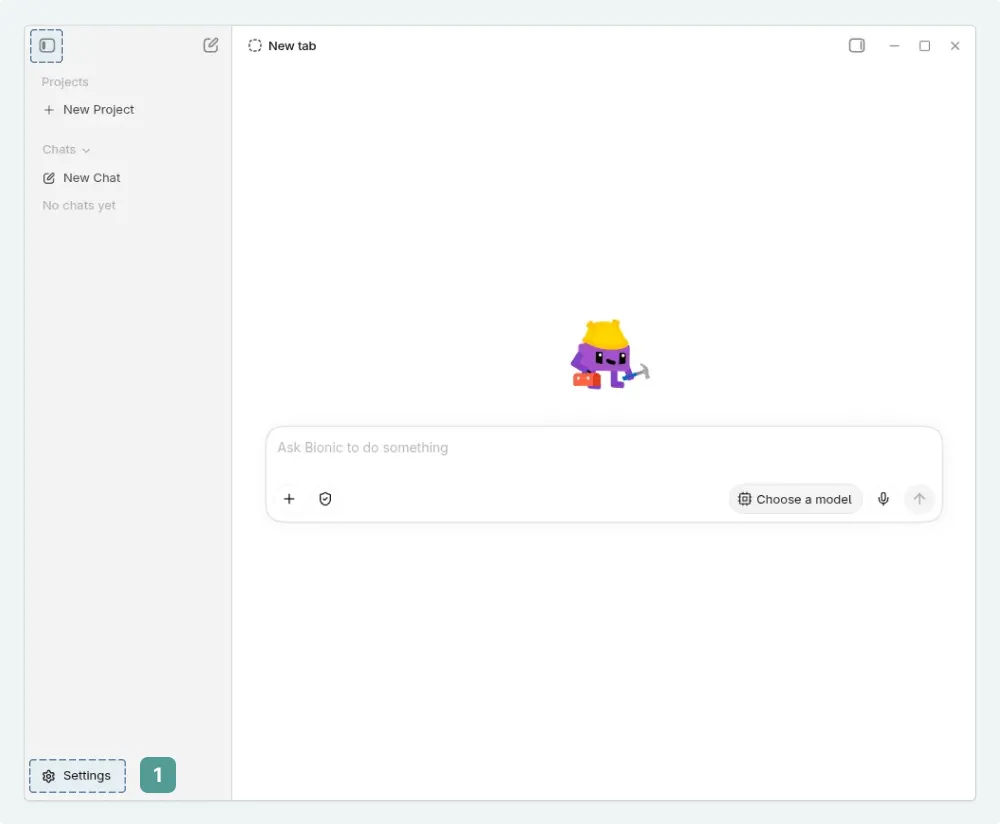Image resolution: width=1000 pixels, height=824 pixels.
Task: Collapse the Chats section chevron
Action: coord(86,151)
